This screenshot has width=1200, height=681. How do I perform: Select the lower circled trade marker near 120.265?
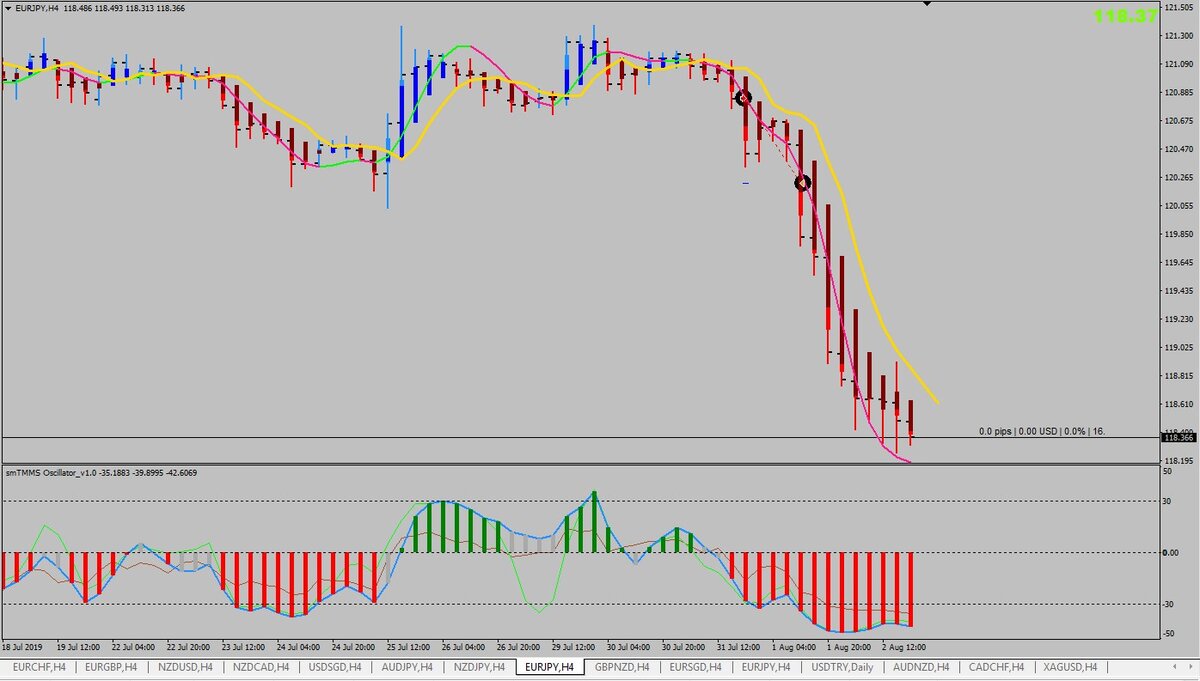coord(802,183)
